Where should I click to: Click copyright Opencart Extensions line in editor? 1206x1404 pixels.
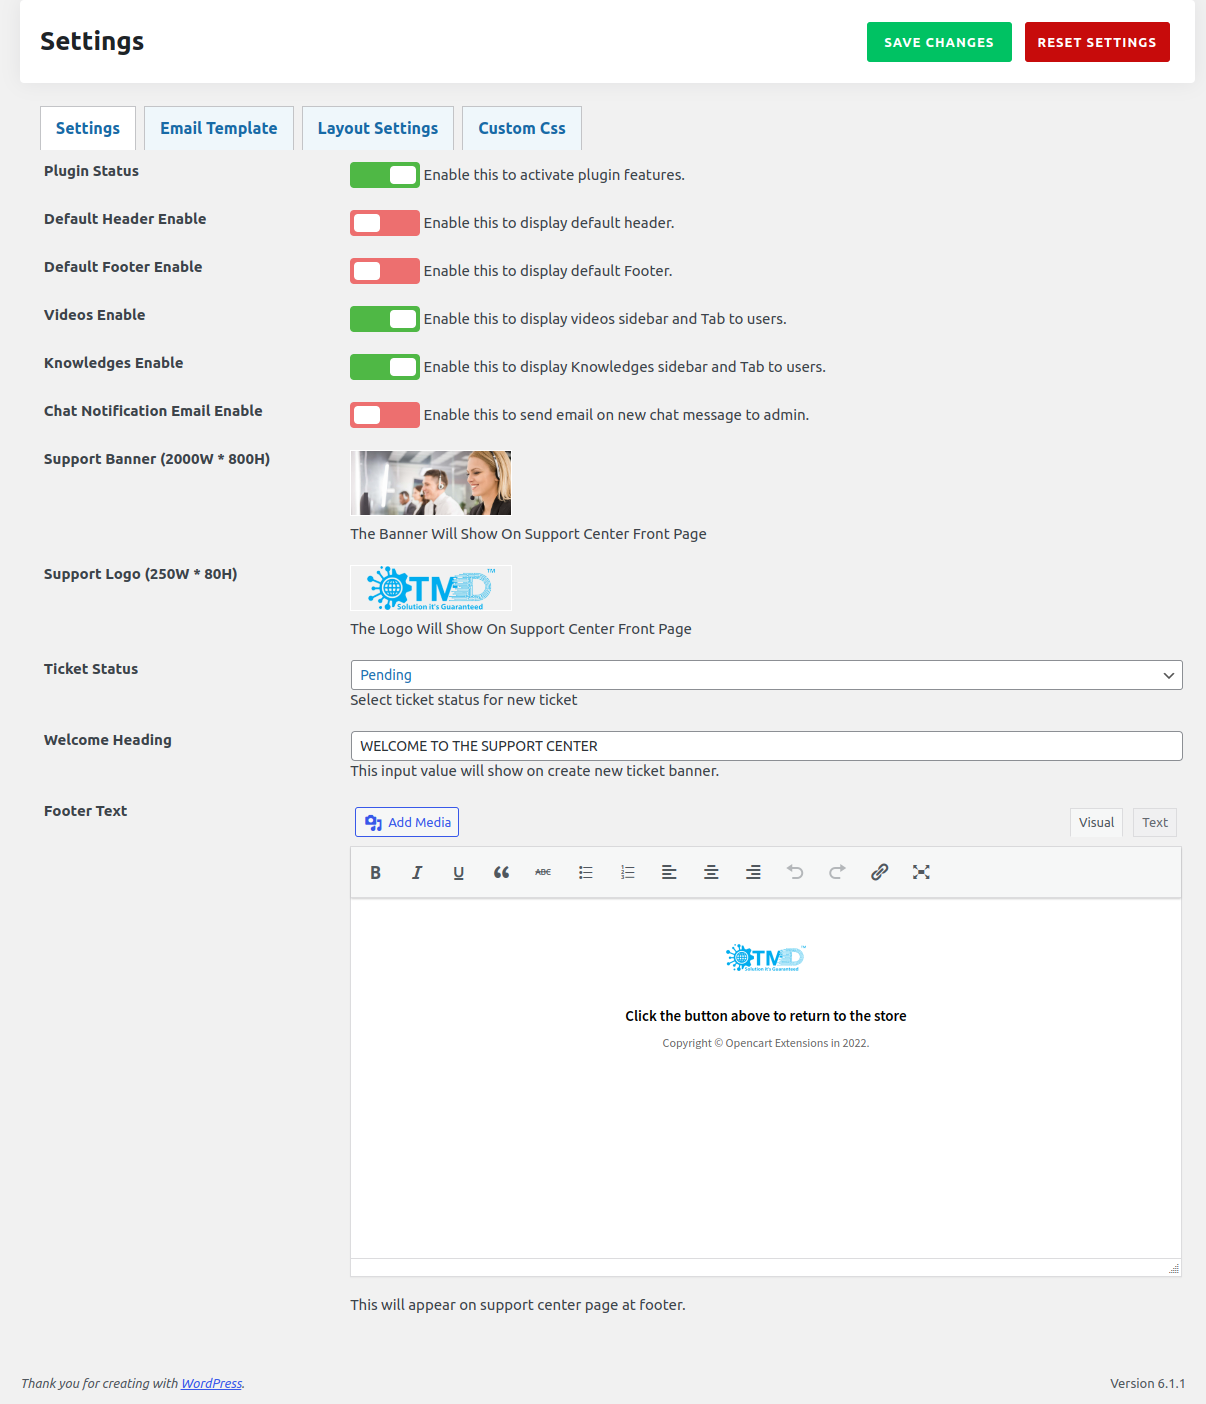coord(766,1043)
